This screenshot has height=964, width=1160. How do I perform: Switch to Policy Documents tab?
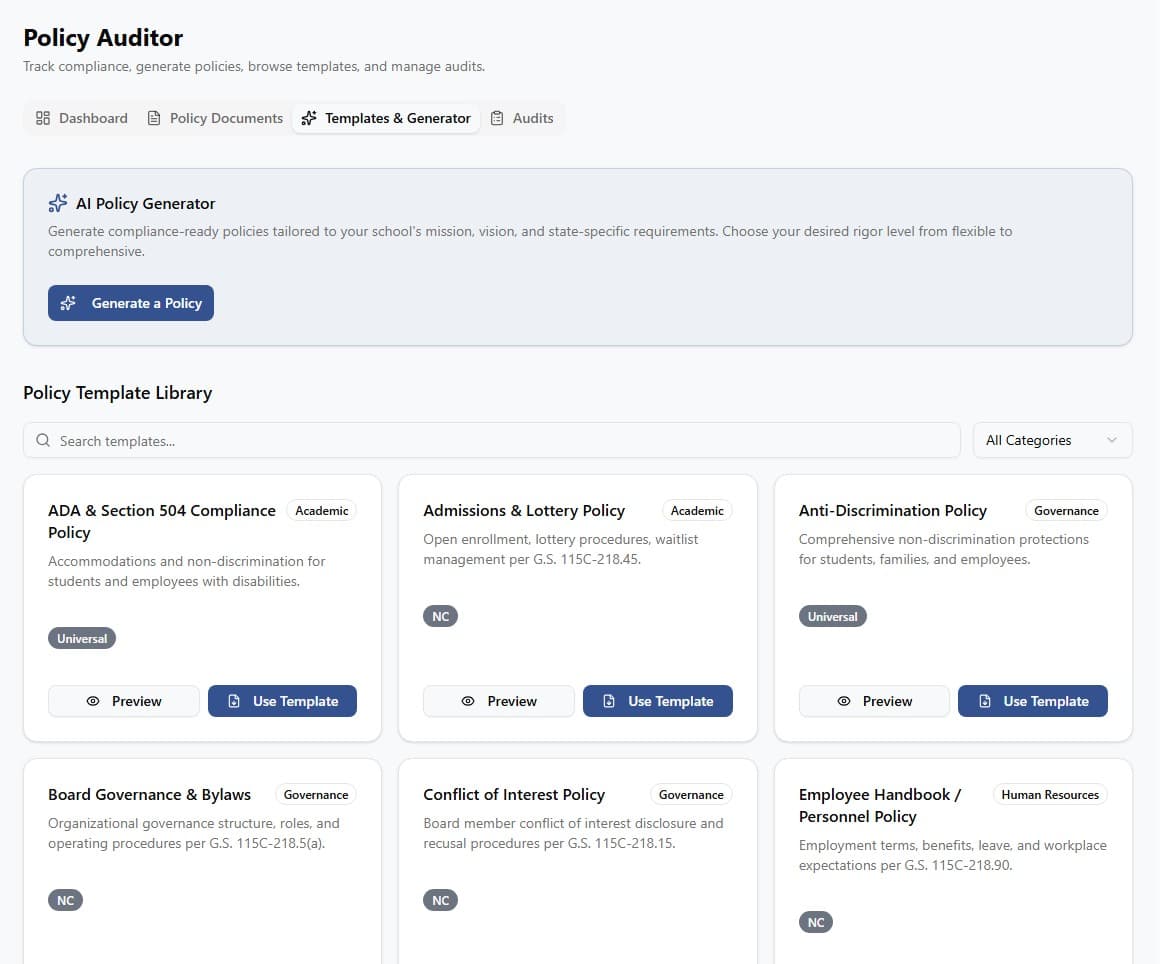point(215,118)
